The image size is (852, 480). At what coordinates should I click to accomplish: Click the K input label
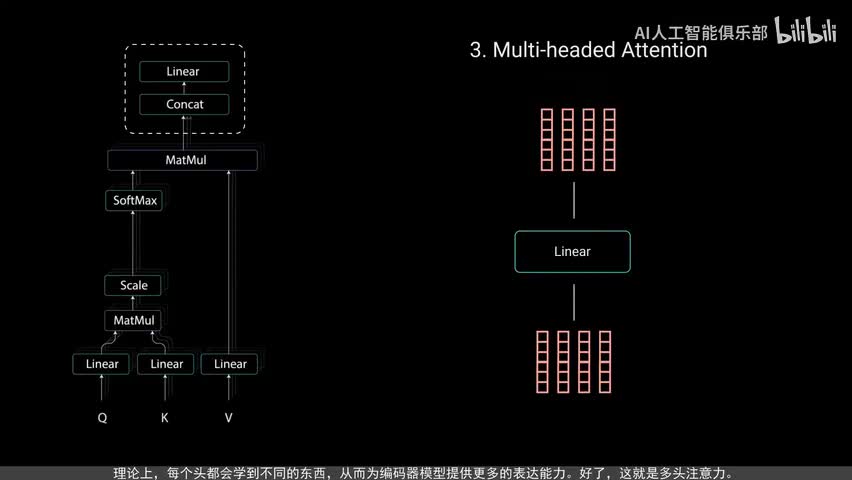(x=165, y=418)
